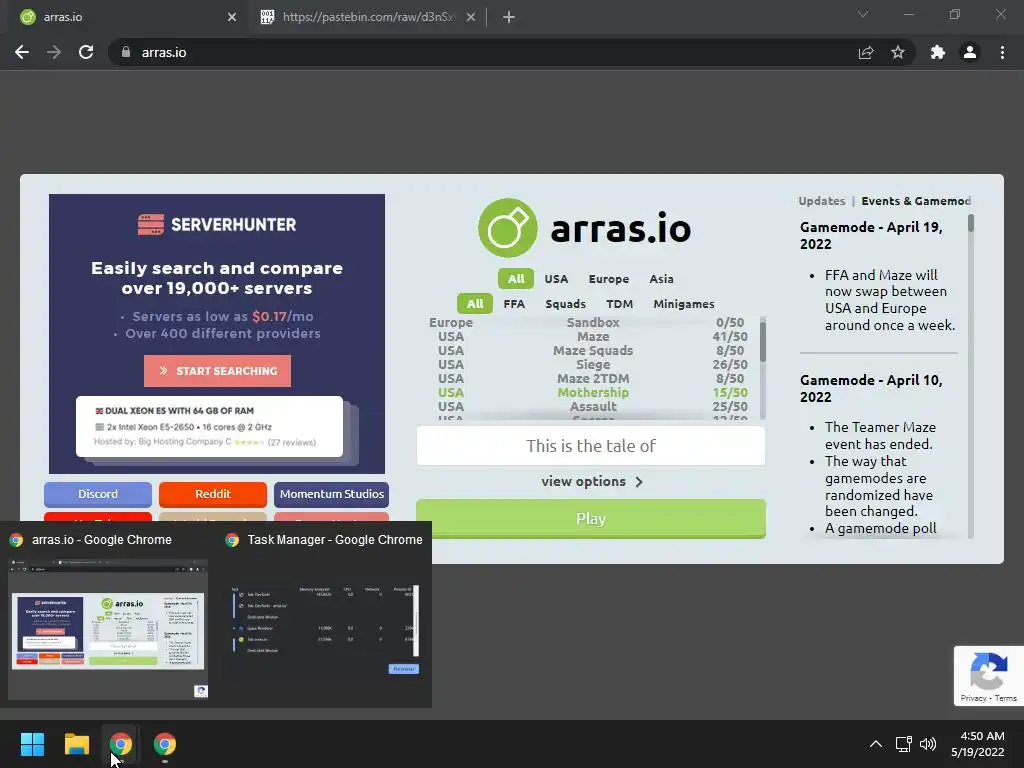Filter servers by Asia region
Viewport: 1024px width, 768px height.
point(661,279)
